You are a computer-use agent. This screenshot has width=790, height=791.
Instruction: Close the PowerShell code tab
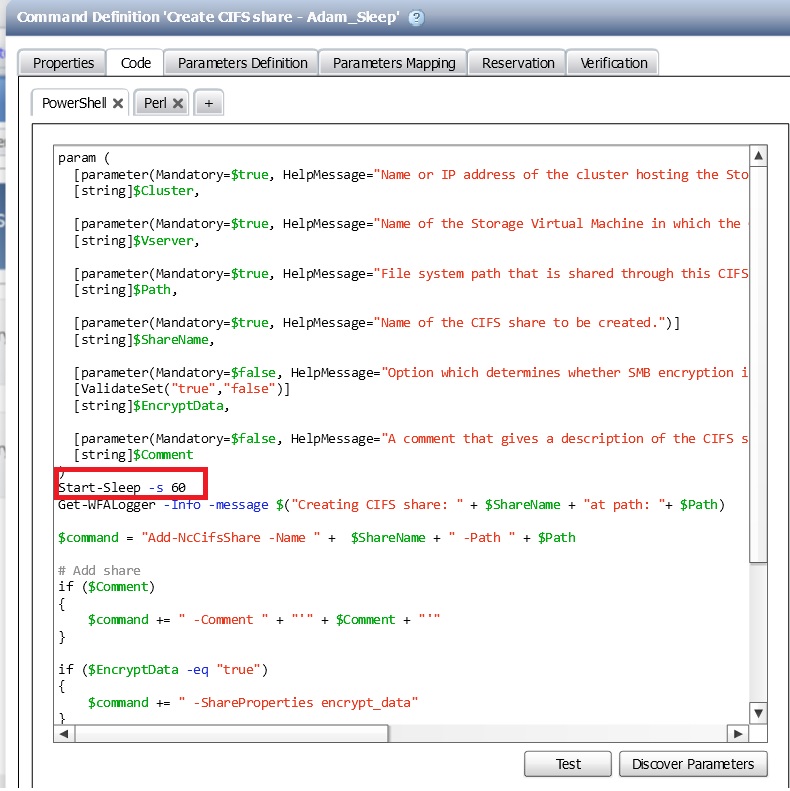tap(118, 103)
